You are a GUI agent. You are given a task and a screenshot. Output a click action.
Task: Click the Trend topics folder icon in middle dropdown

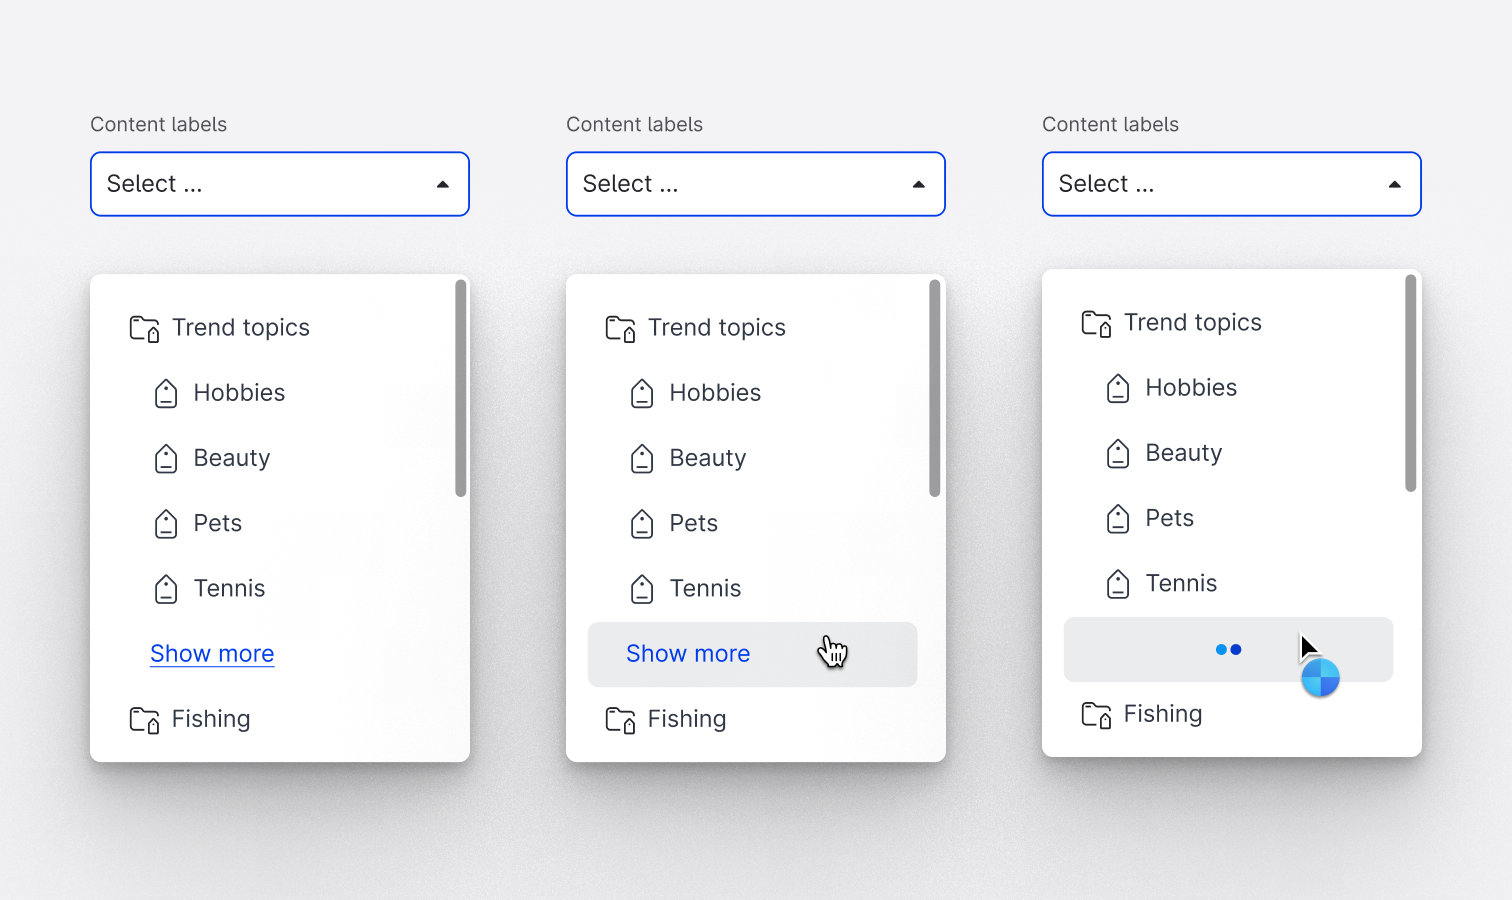pos(620,327)
